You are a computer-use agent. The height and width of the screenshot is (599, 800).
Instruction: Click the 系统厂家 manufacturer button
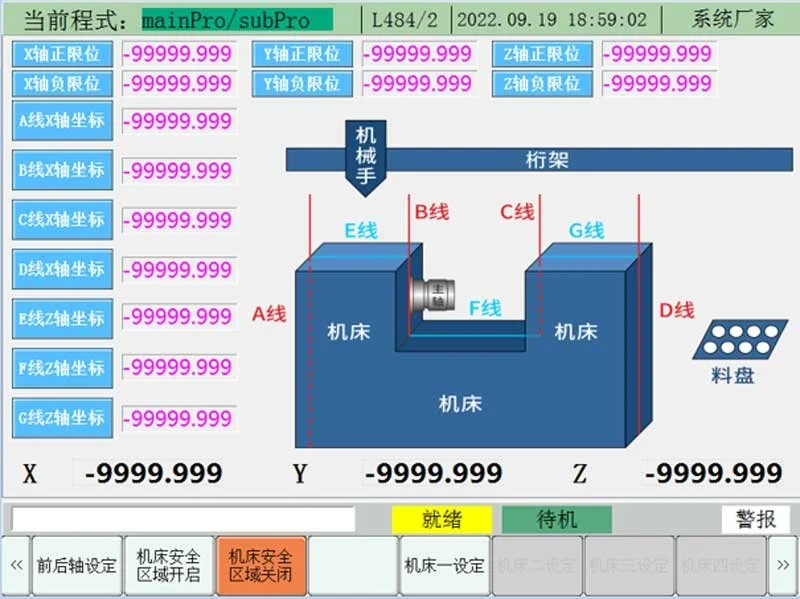click(735, 17)
